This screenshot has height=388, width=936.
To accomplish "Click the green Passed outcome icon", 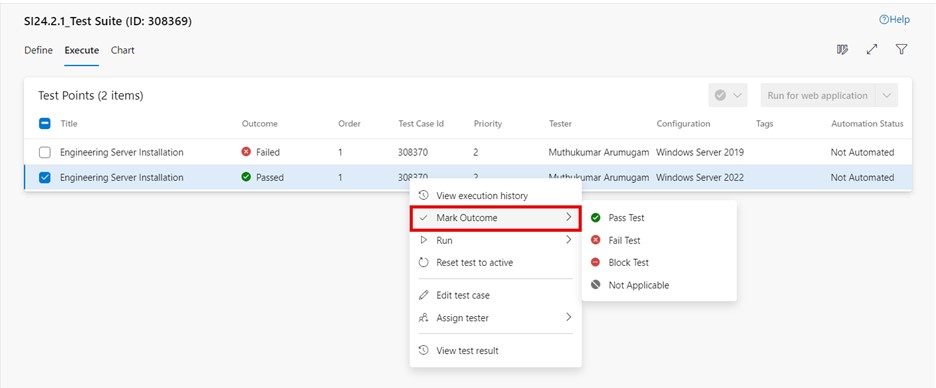I will click(x=246, y=177).
